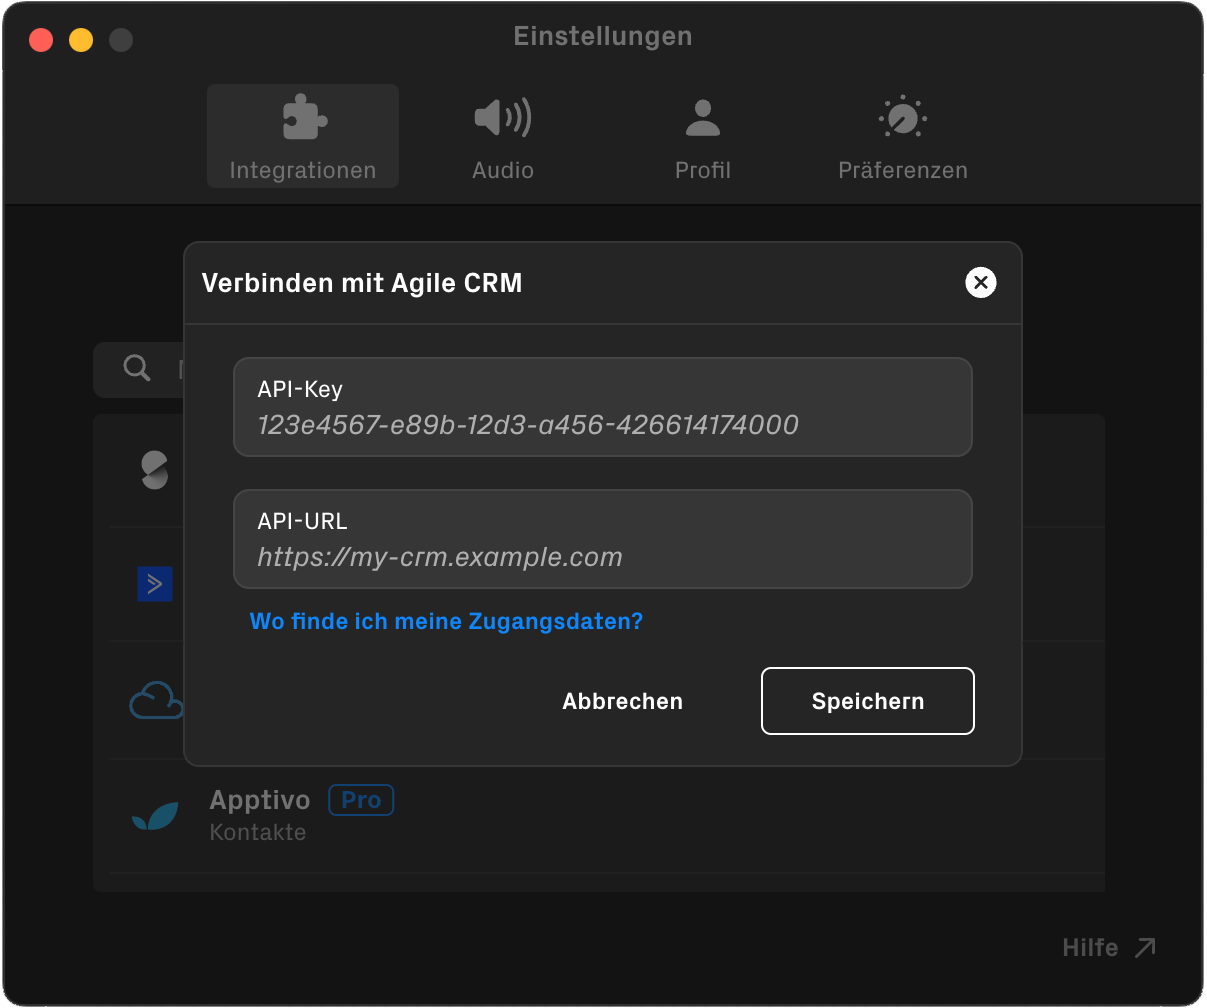Close the Einstellungen window with red button
1207x1008 pixels.
click(x=41, y=40)
